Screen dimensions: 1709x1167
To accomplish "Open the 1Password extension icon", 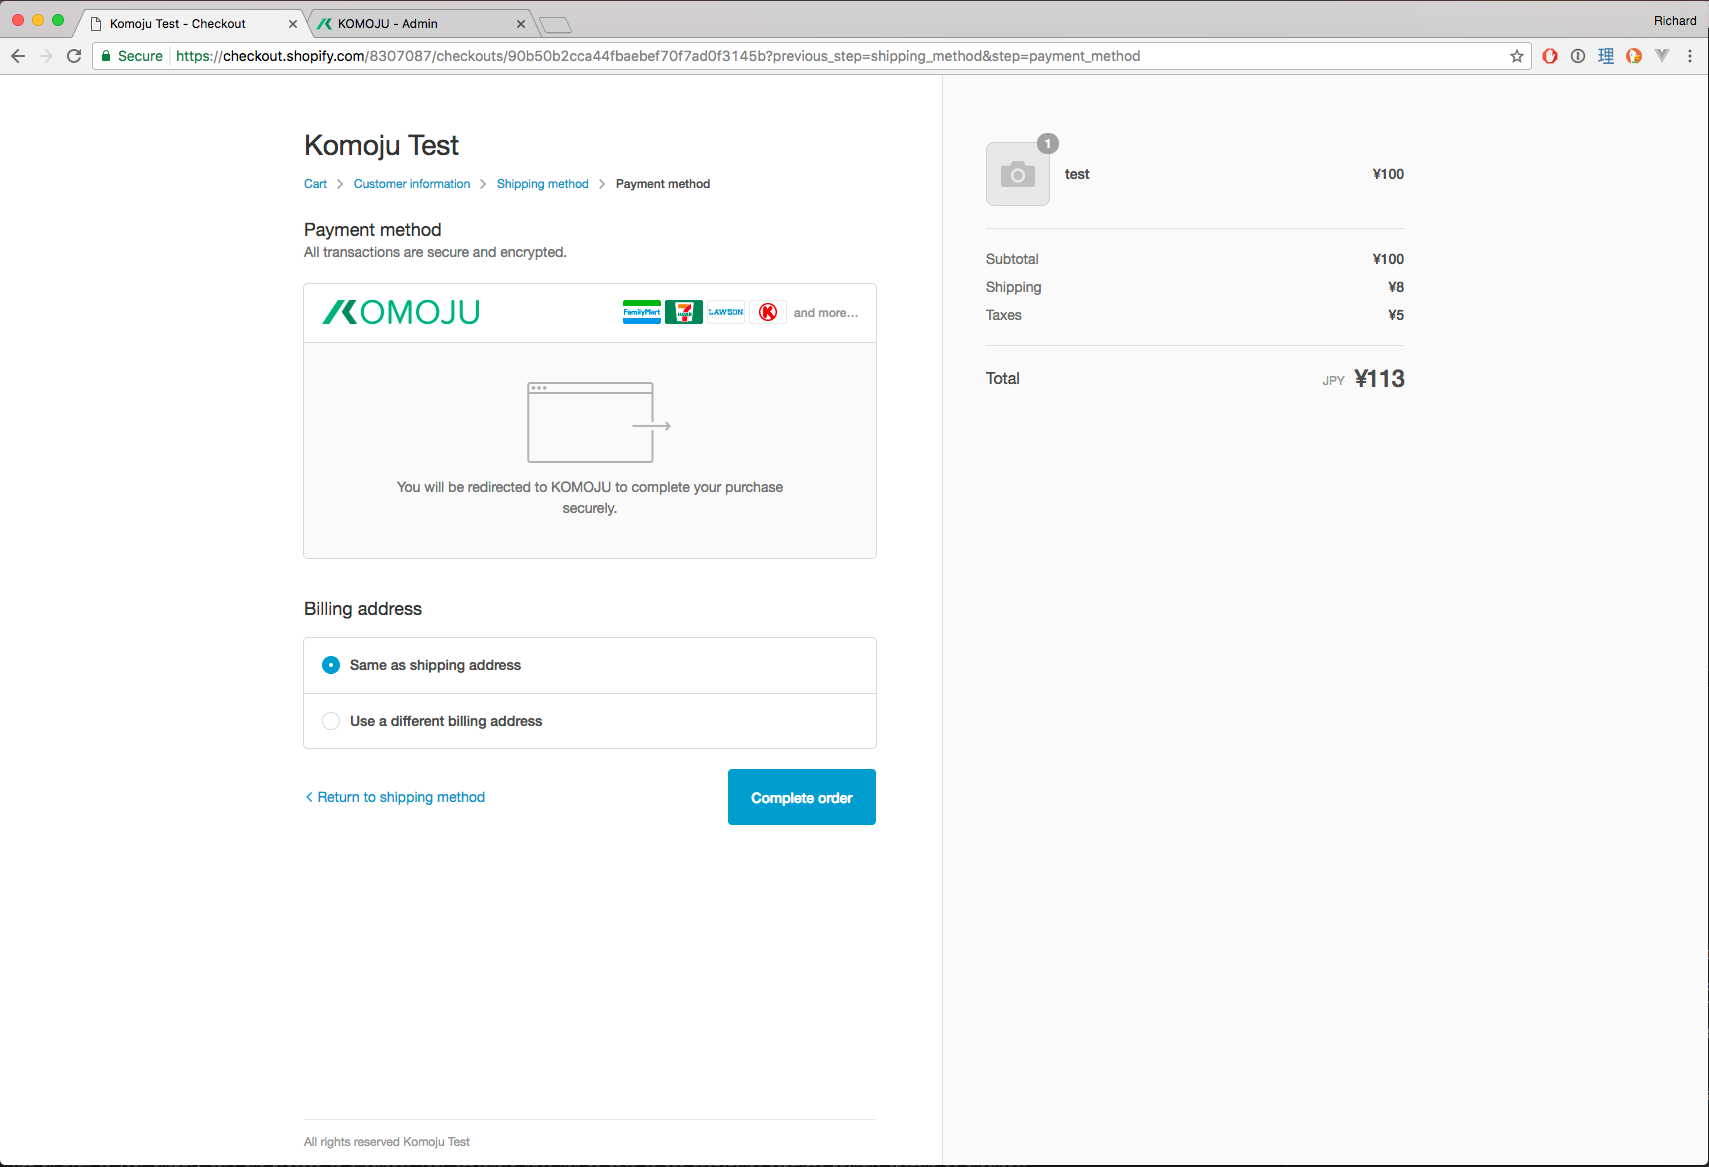I will 1578,56.
